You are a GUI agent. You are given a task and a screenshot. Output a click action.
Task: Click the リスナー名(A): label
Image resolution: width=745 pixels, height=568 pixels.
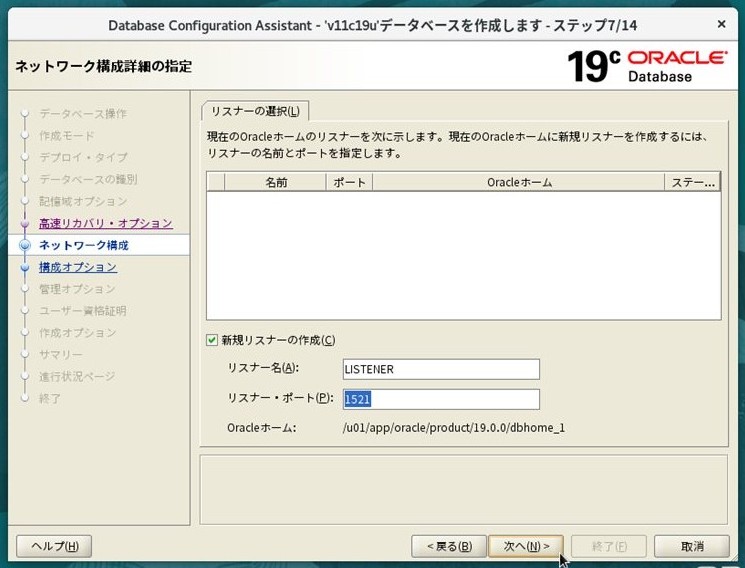pos(263,367)
